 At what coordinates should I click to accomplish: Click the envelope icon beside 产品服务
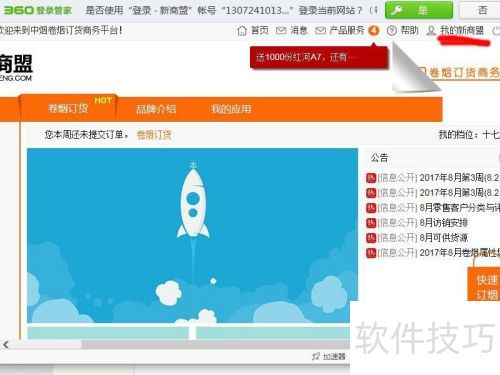[320, 31]
